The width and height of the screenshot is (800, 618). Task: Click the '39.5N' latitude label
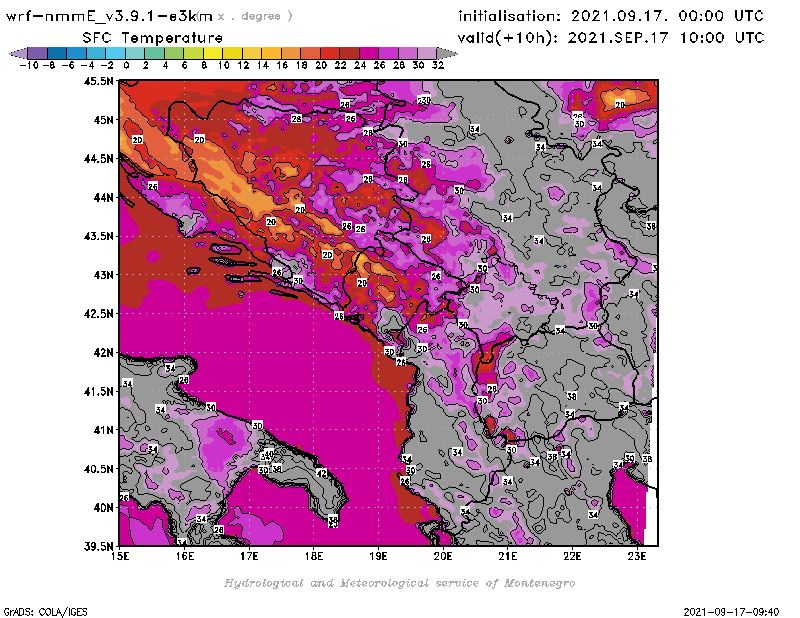tap(98, 546)
